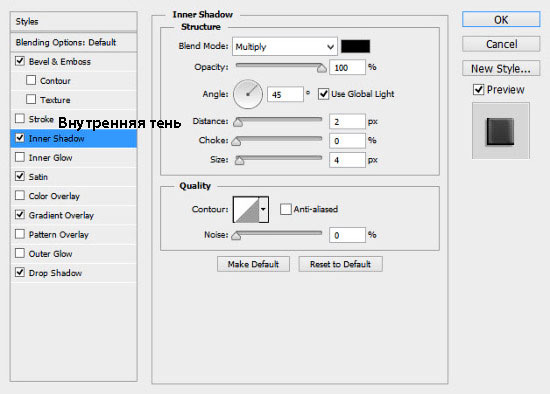
Task: Uncheck Use Global Light
Action: click(323, 94)
